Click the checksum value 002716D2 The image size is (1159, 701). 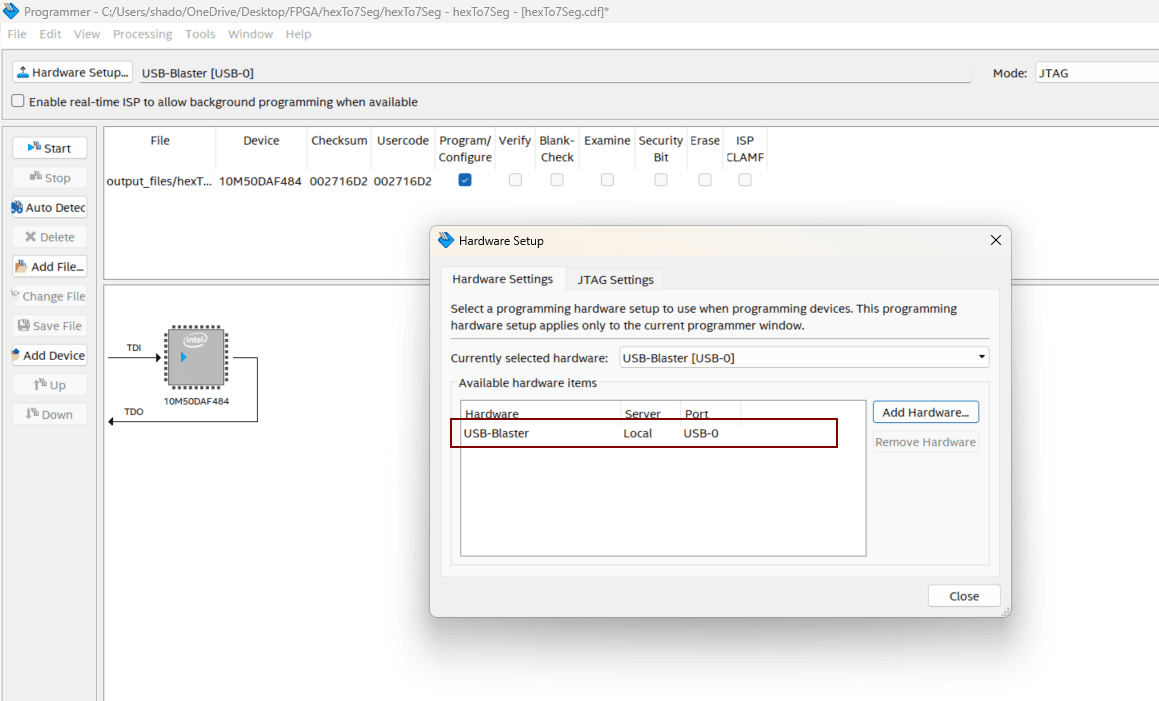(339, 180)
